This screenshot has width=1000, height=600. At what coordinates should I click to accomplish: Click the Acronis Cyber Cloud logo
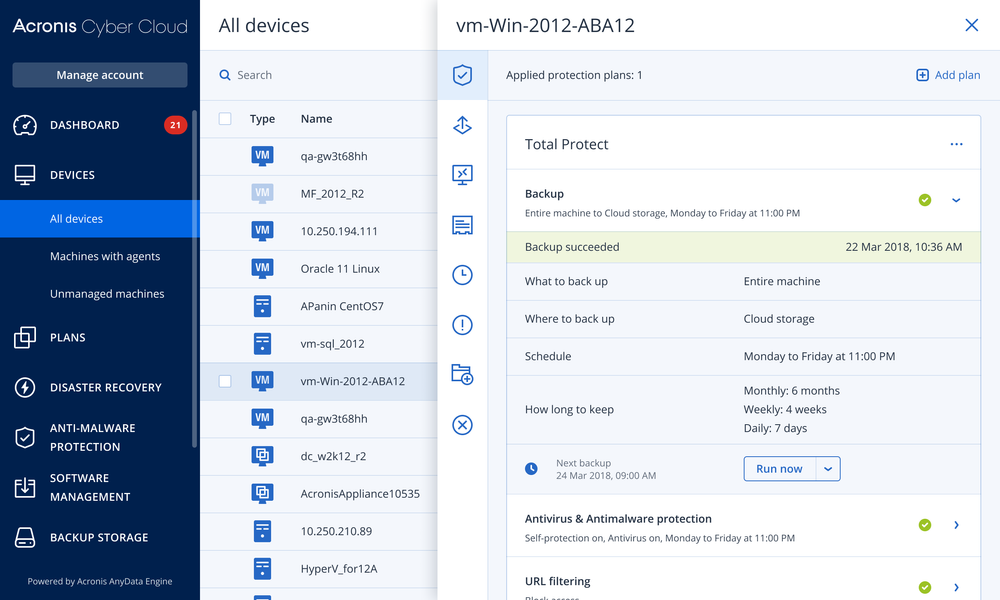pyautogui.click(x=99, y=26)
